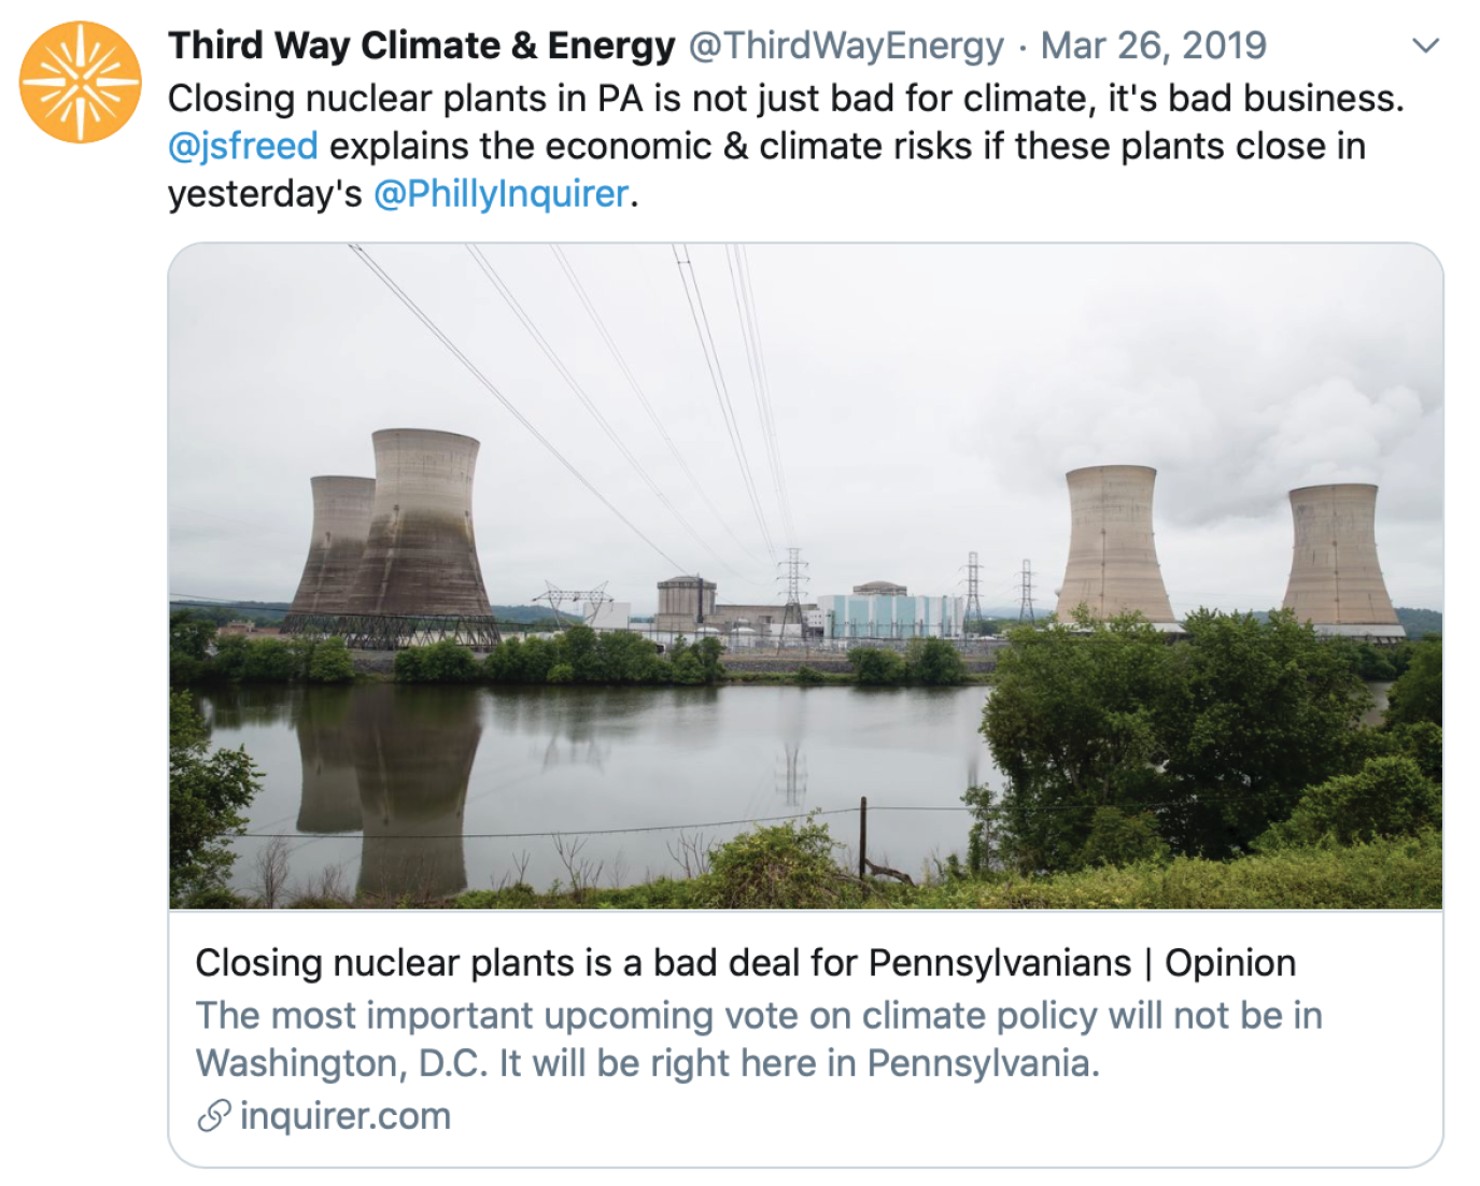This screenshot has height=1186, width=1480.
Task: Visit inquirer.com through the domain link
Action: coord(320,1116)
